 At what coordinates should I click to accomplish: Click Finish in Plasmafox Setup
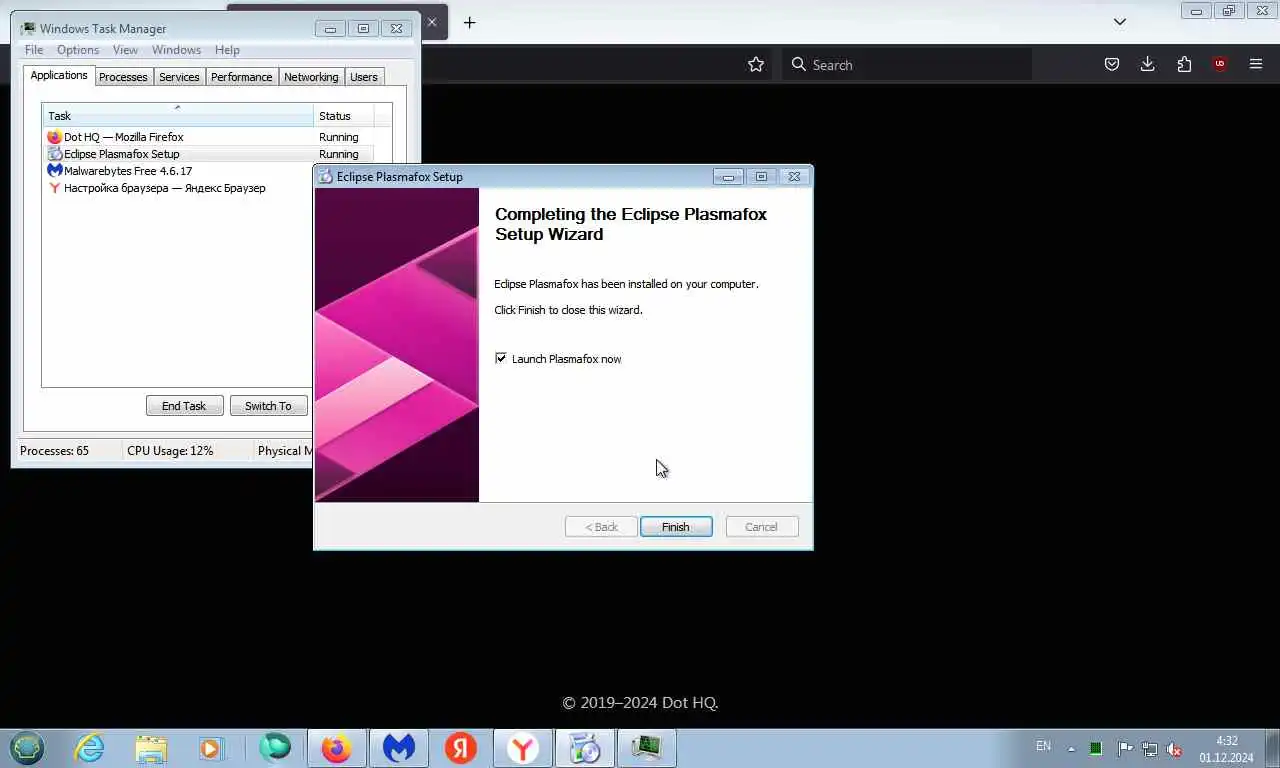[x=676, y=527]
